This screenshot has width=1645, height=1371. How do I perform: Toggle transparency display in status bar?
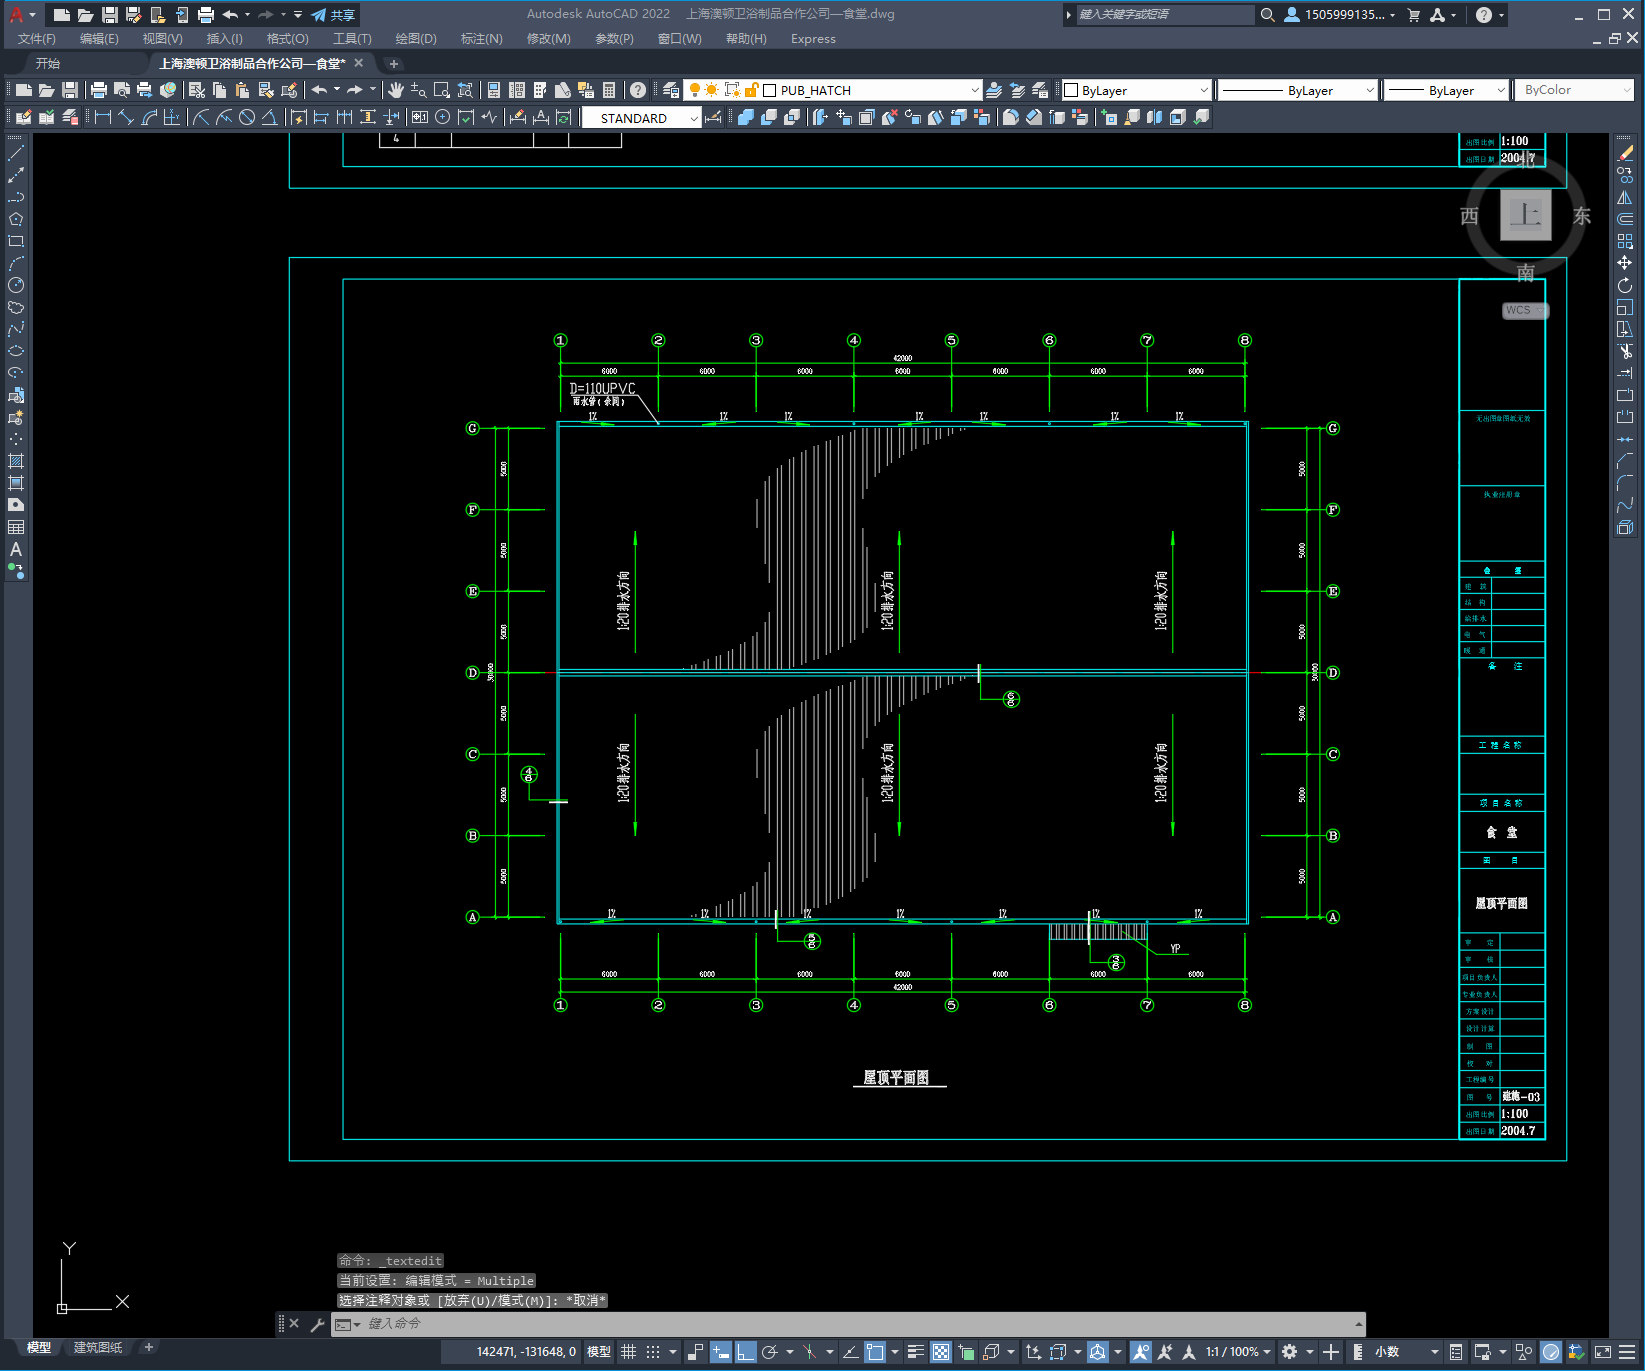[x=941, y=1352]
